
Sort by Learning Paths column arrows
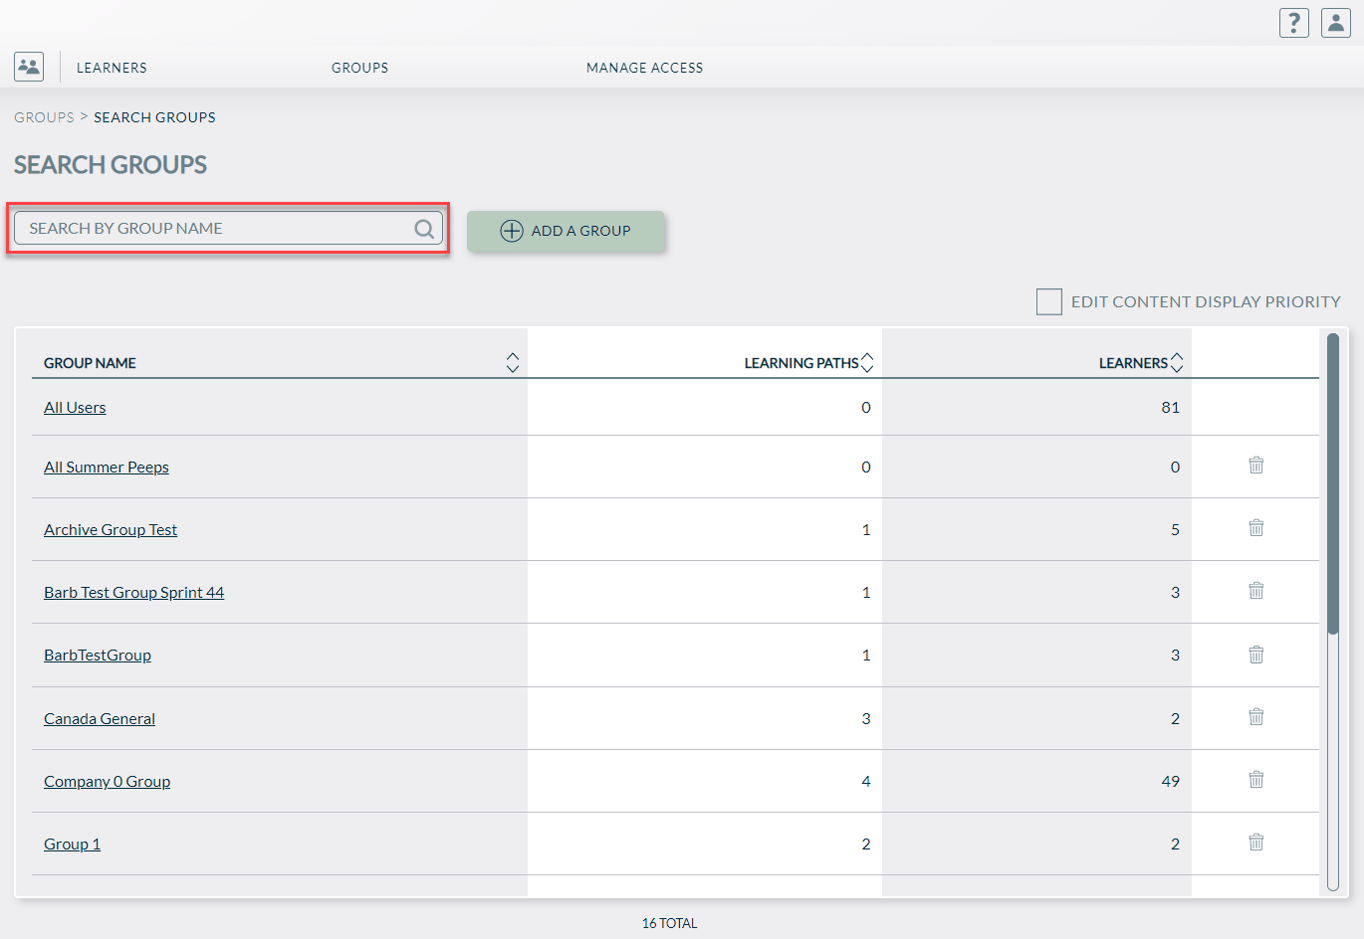867,363
